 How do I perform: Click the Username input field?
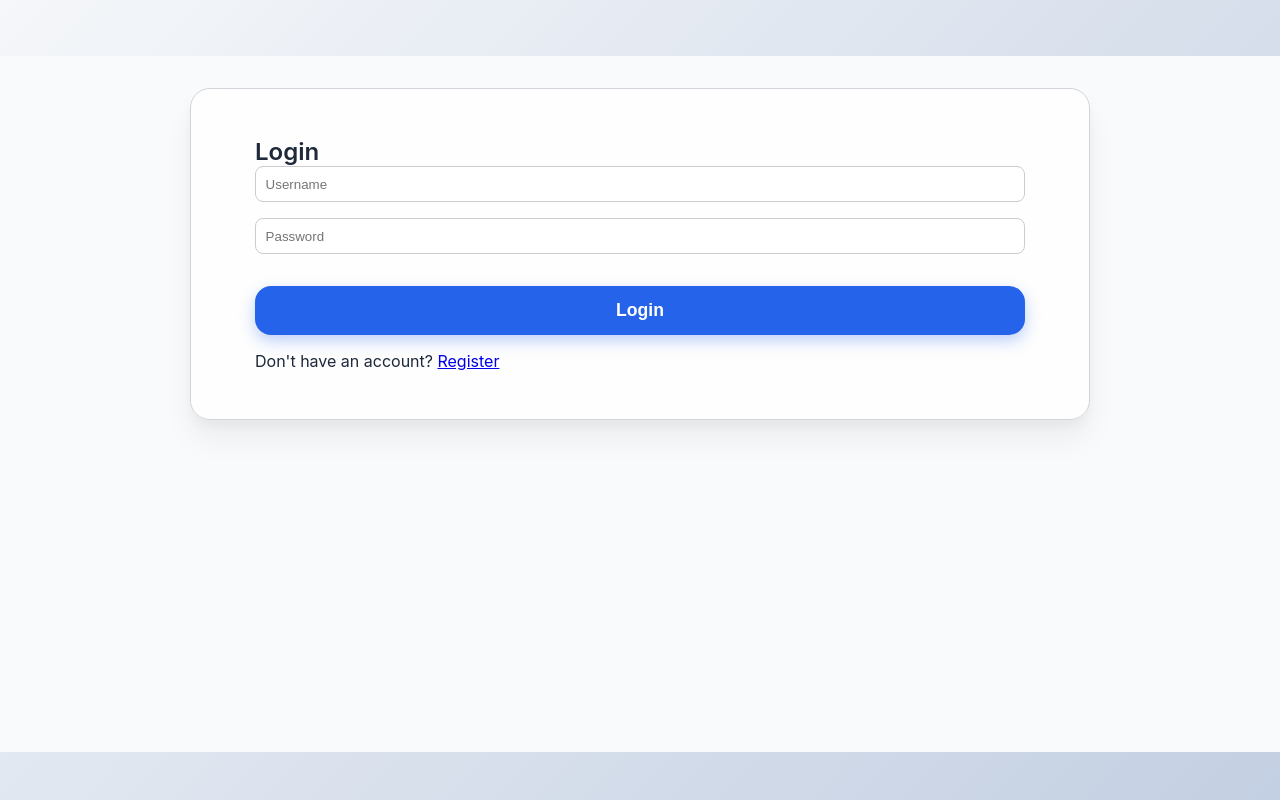point(640,184)
